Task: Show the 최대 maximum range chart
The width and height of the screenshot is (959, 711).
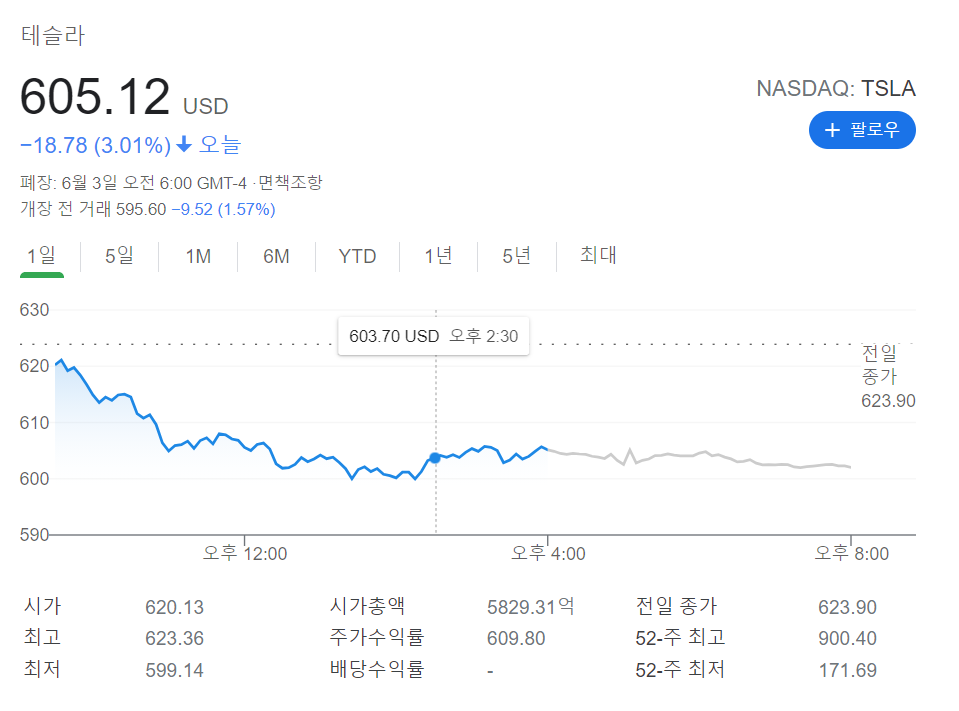Action: tap(598, 255)
